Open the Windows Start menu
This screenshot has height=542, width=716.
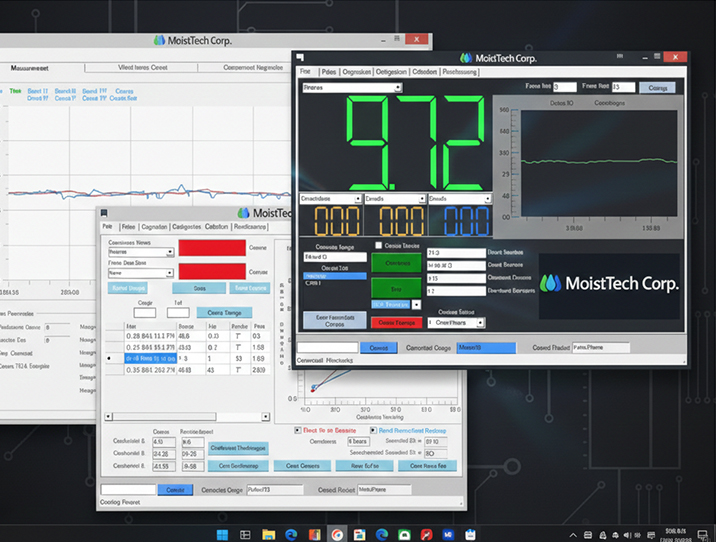pyautogui.click(x=222, y=534)
